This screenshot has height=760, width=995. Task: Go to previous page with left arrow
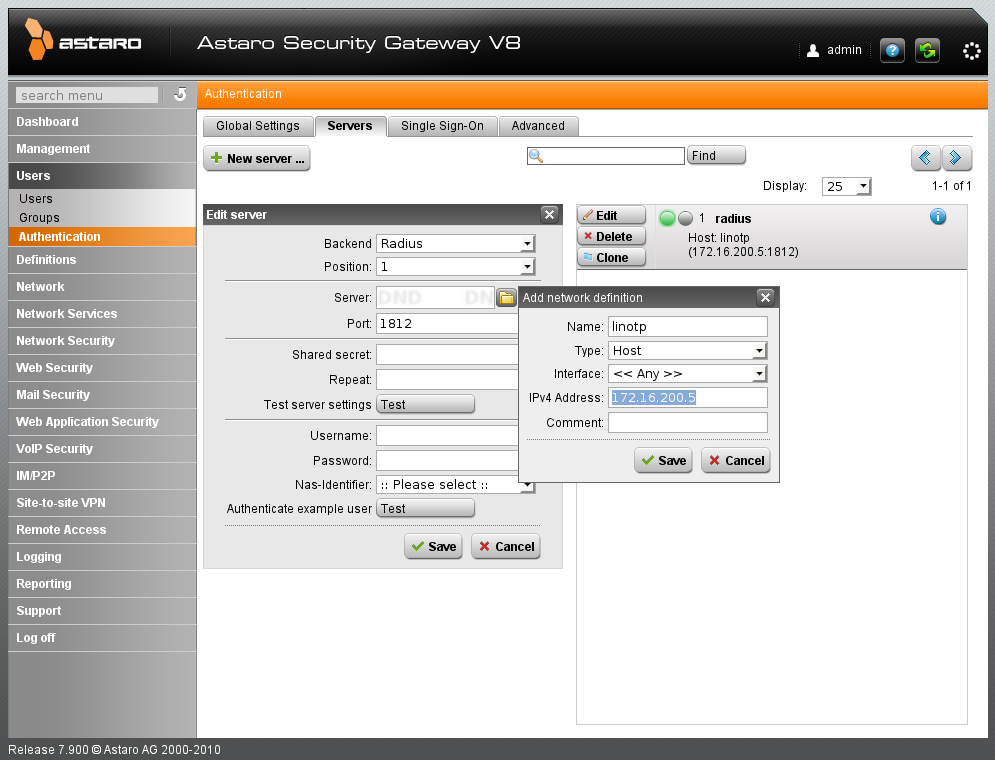coord(925,157)
